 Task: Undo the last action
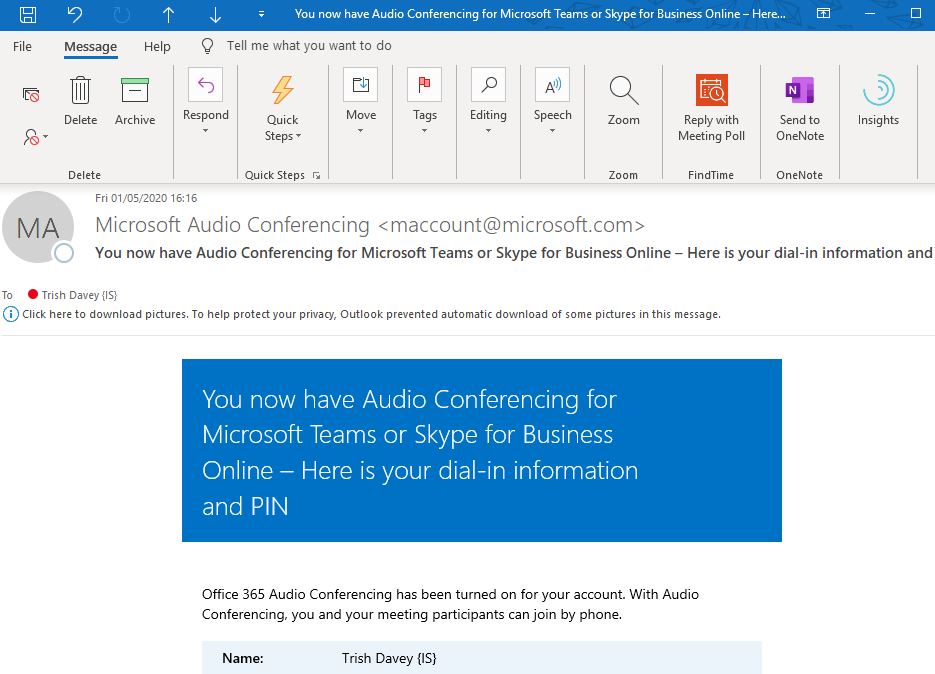click(75, 14)
